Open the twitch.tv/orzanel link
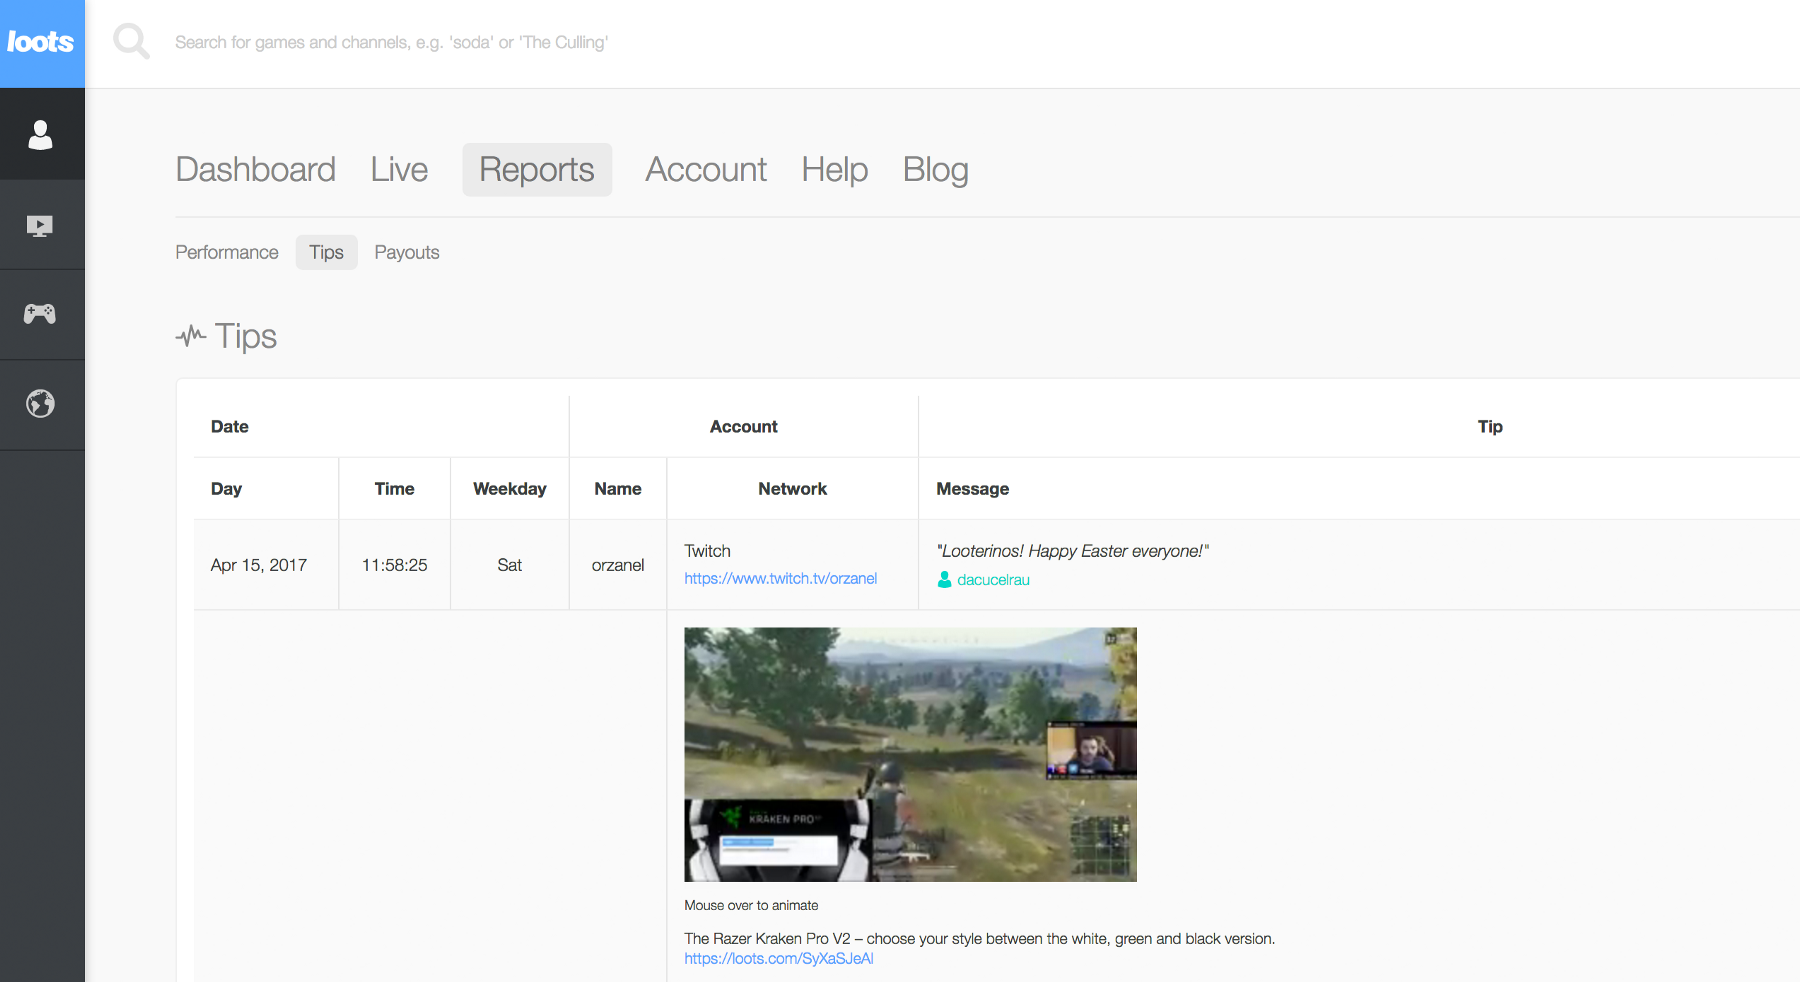The width and height of the screenshot is (1800, 982). (781, 579)
